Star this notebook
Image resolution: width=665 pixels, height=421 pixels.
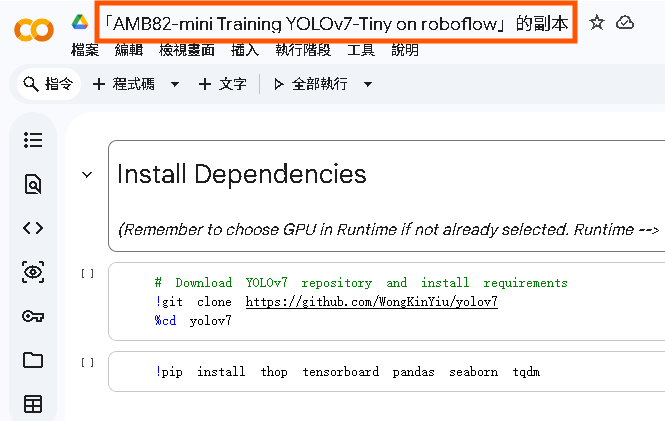pos(597,22)
